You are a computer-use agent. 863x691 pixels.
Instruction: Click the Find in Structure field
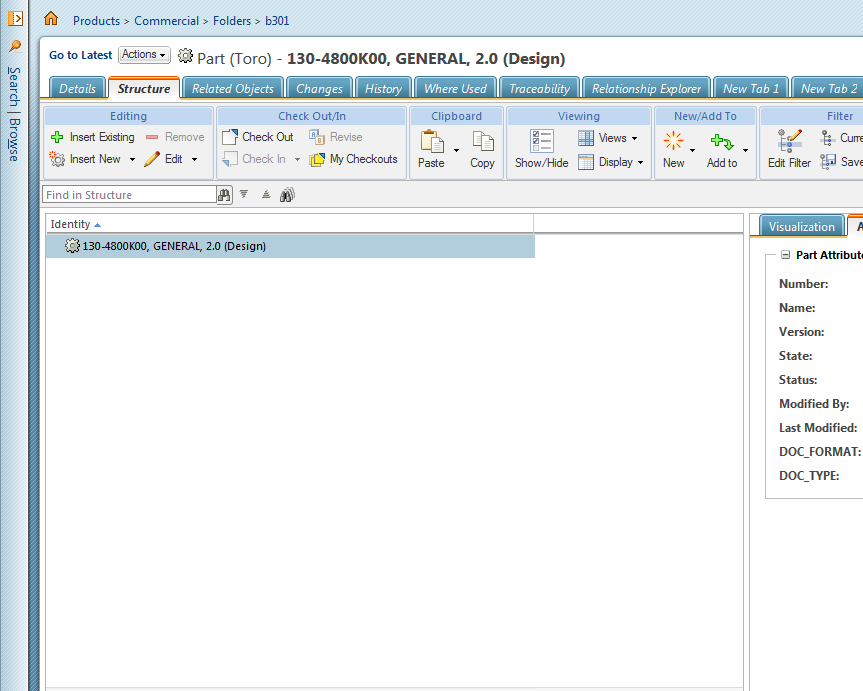click(129, 194)
